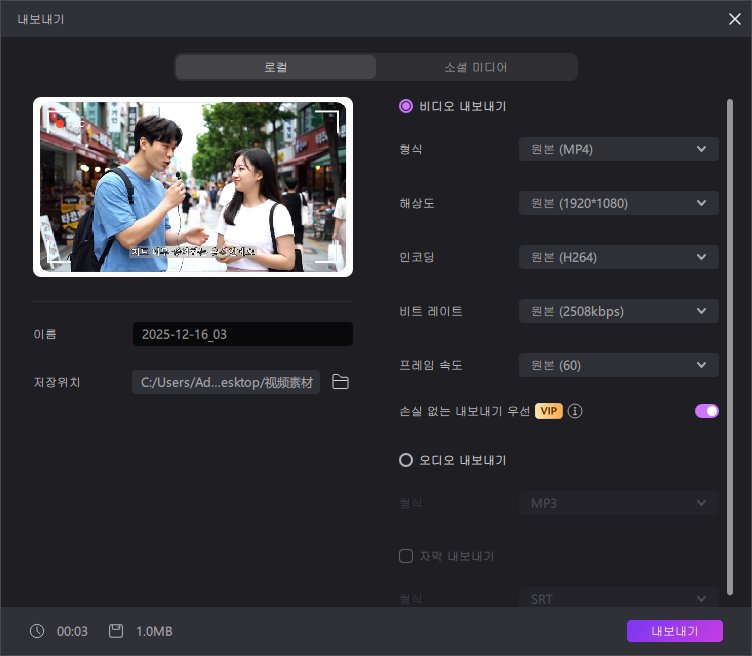
Task: Toggle lossless export priority switch
Action: (707, 411)
